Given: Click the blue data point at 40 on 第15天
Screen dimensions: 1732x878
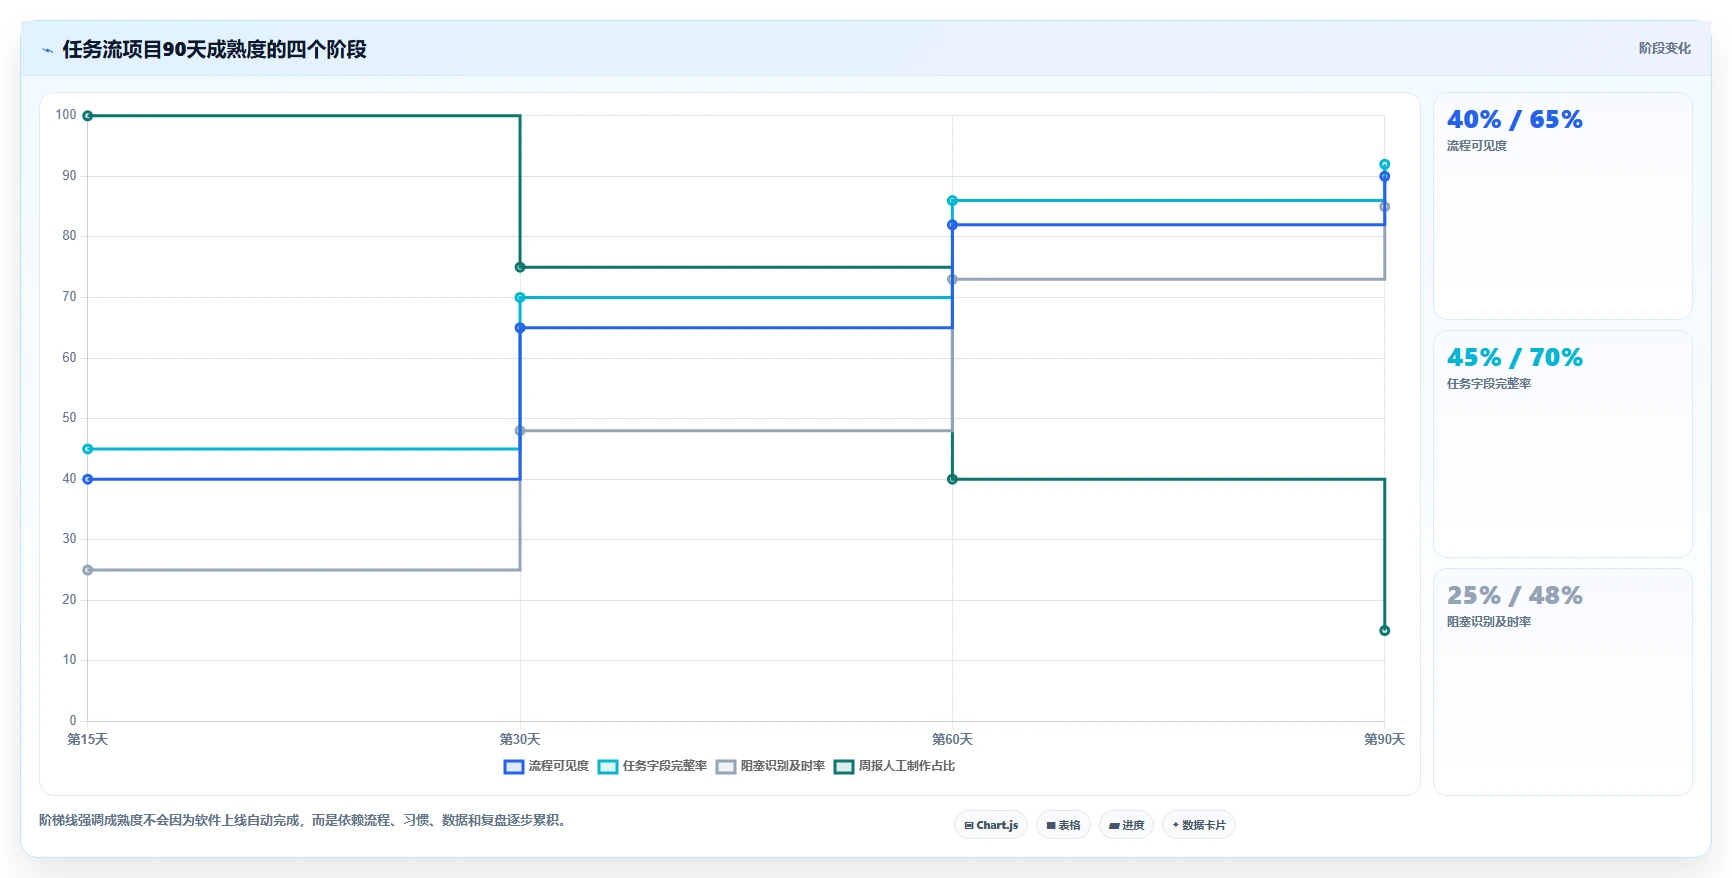Looking at the screenshot, I should [x=88, y=479].
